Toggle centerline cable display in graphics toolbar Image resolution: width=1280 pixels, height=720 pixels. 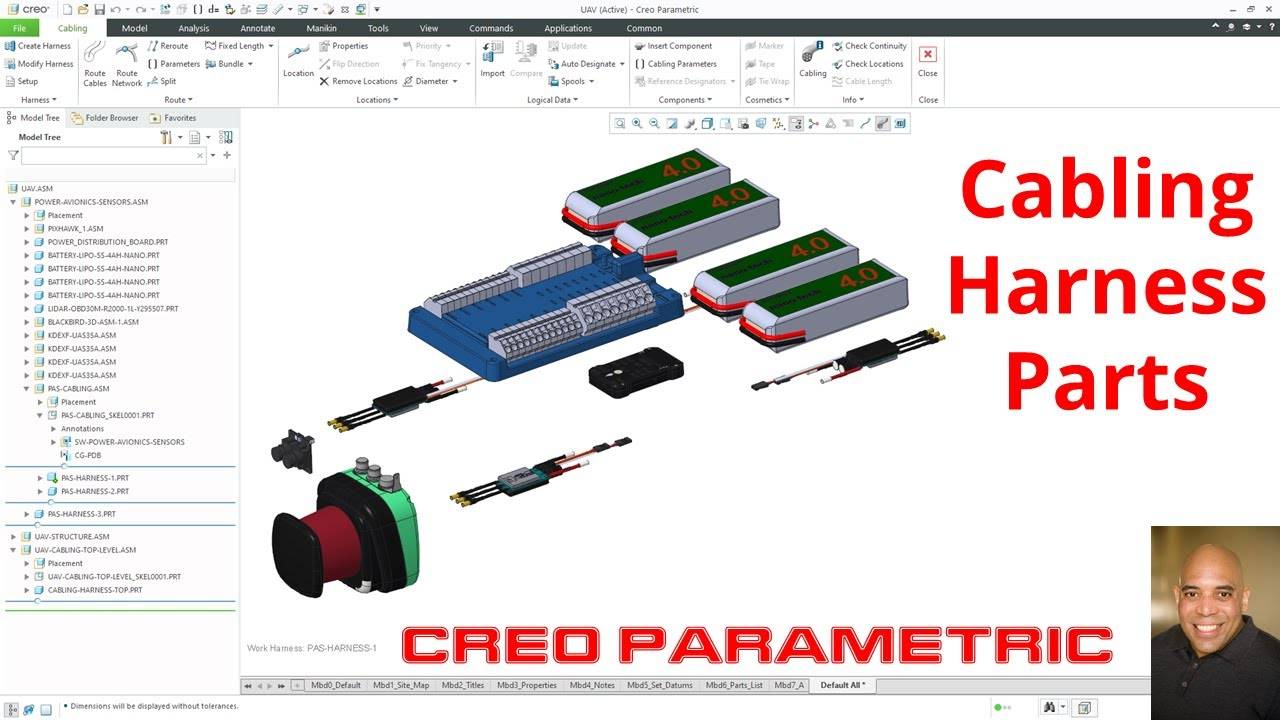tap(865, 124)
